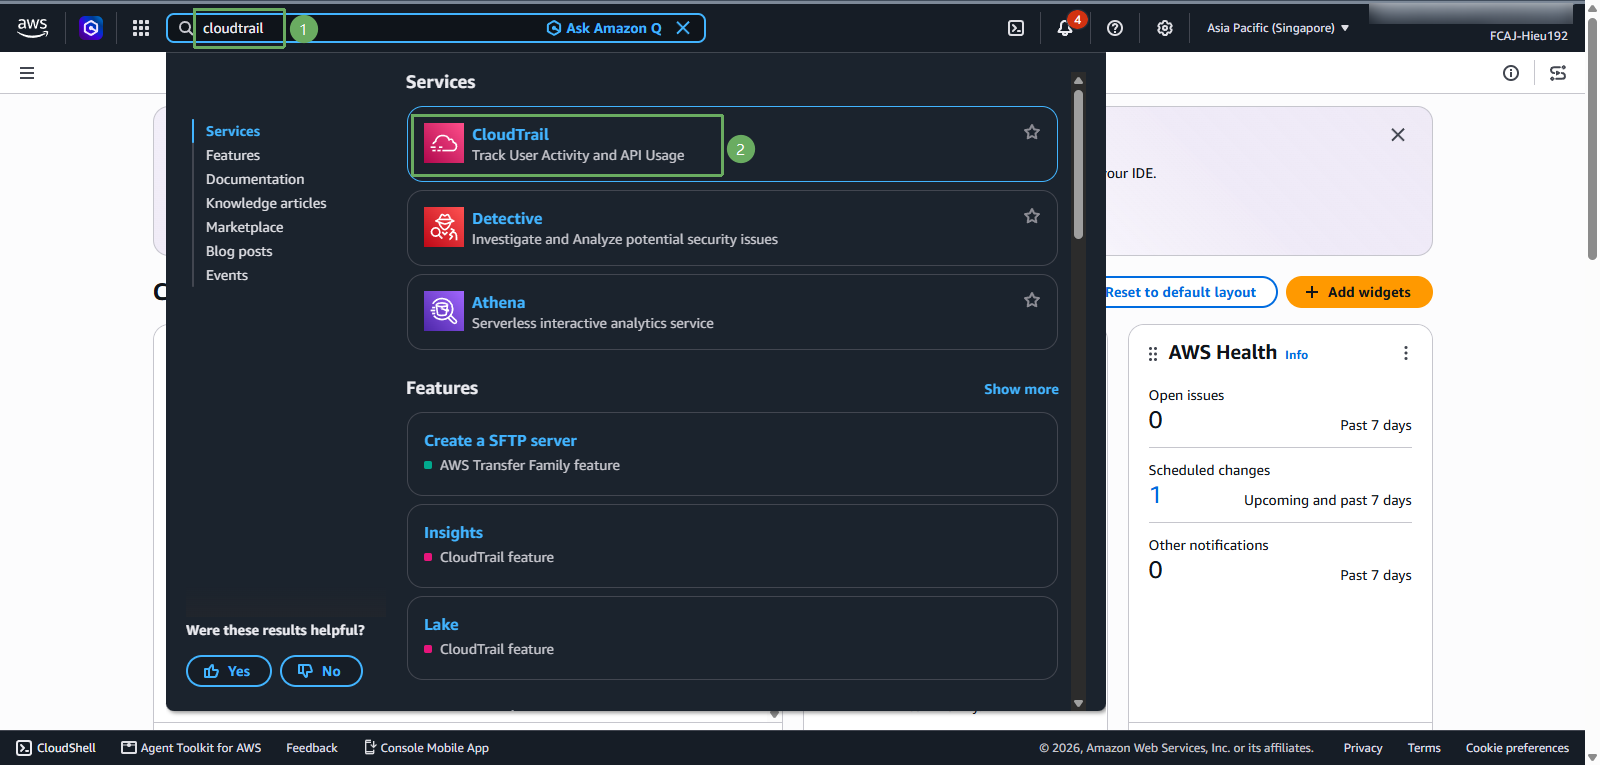Launch CloudShell from the top bar icon
The image size is (1600, 765).
click(x=1016, y=28)
